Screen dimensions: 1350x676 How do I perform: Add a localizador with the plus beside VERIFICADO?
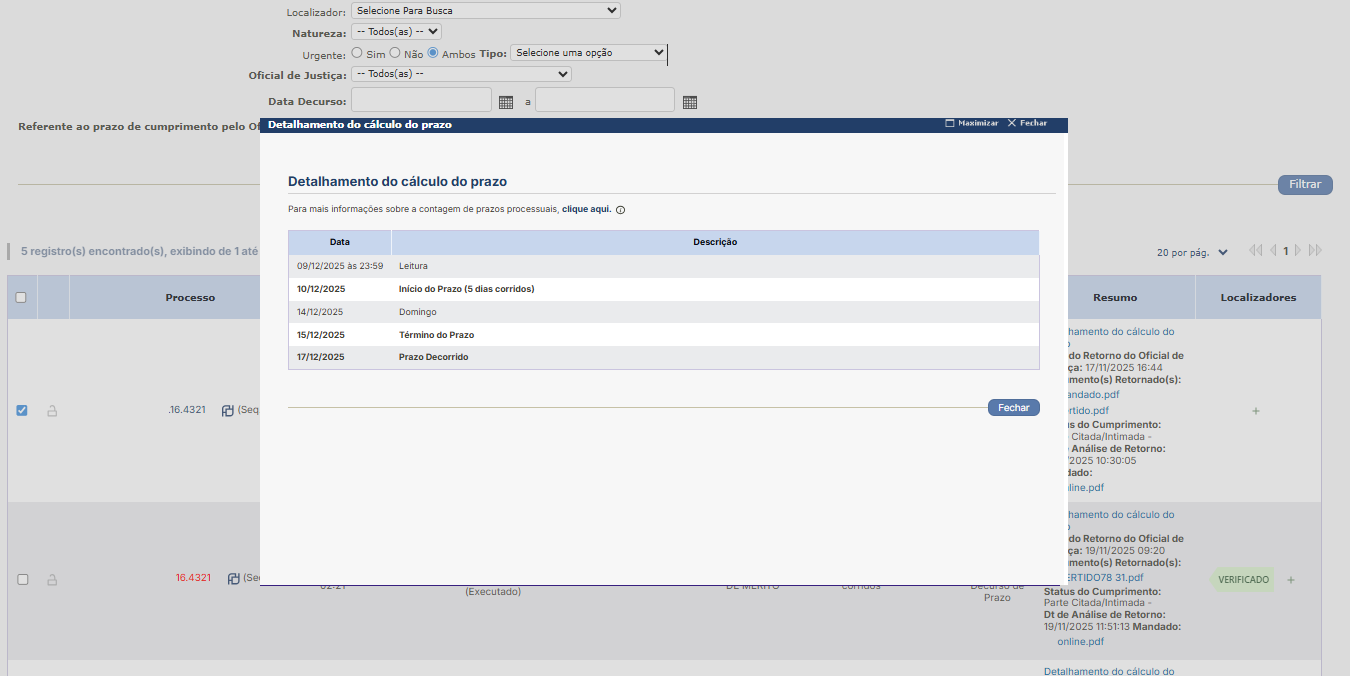point(1290,580)
